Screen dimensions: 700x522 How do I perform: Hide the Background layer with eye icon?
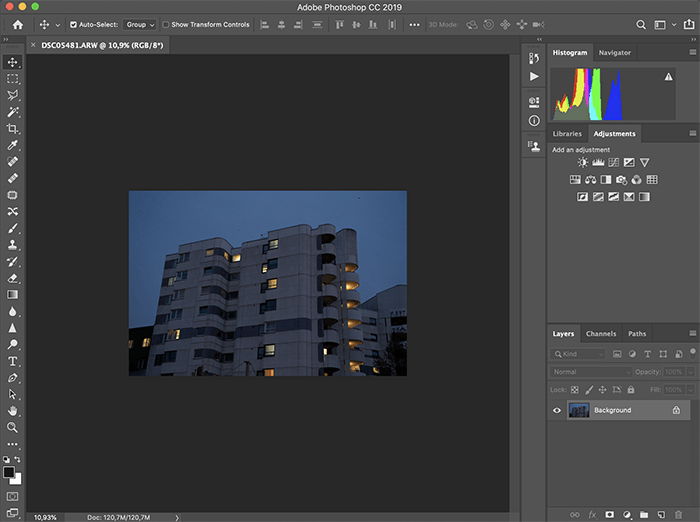(x=557, y=410)
